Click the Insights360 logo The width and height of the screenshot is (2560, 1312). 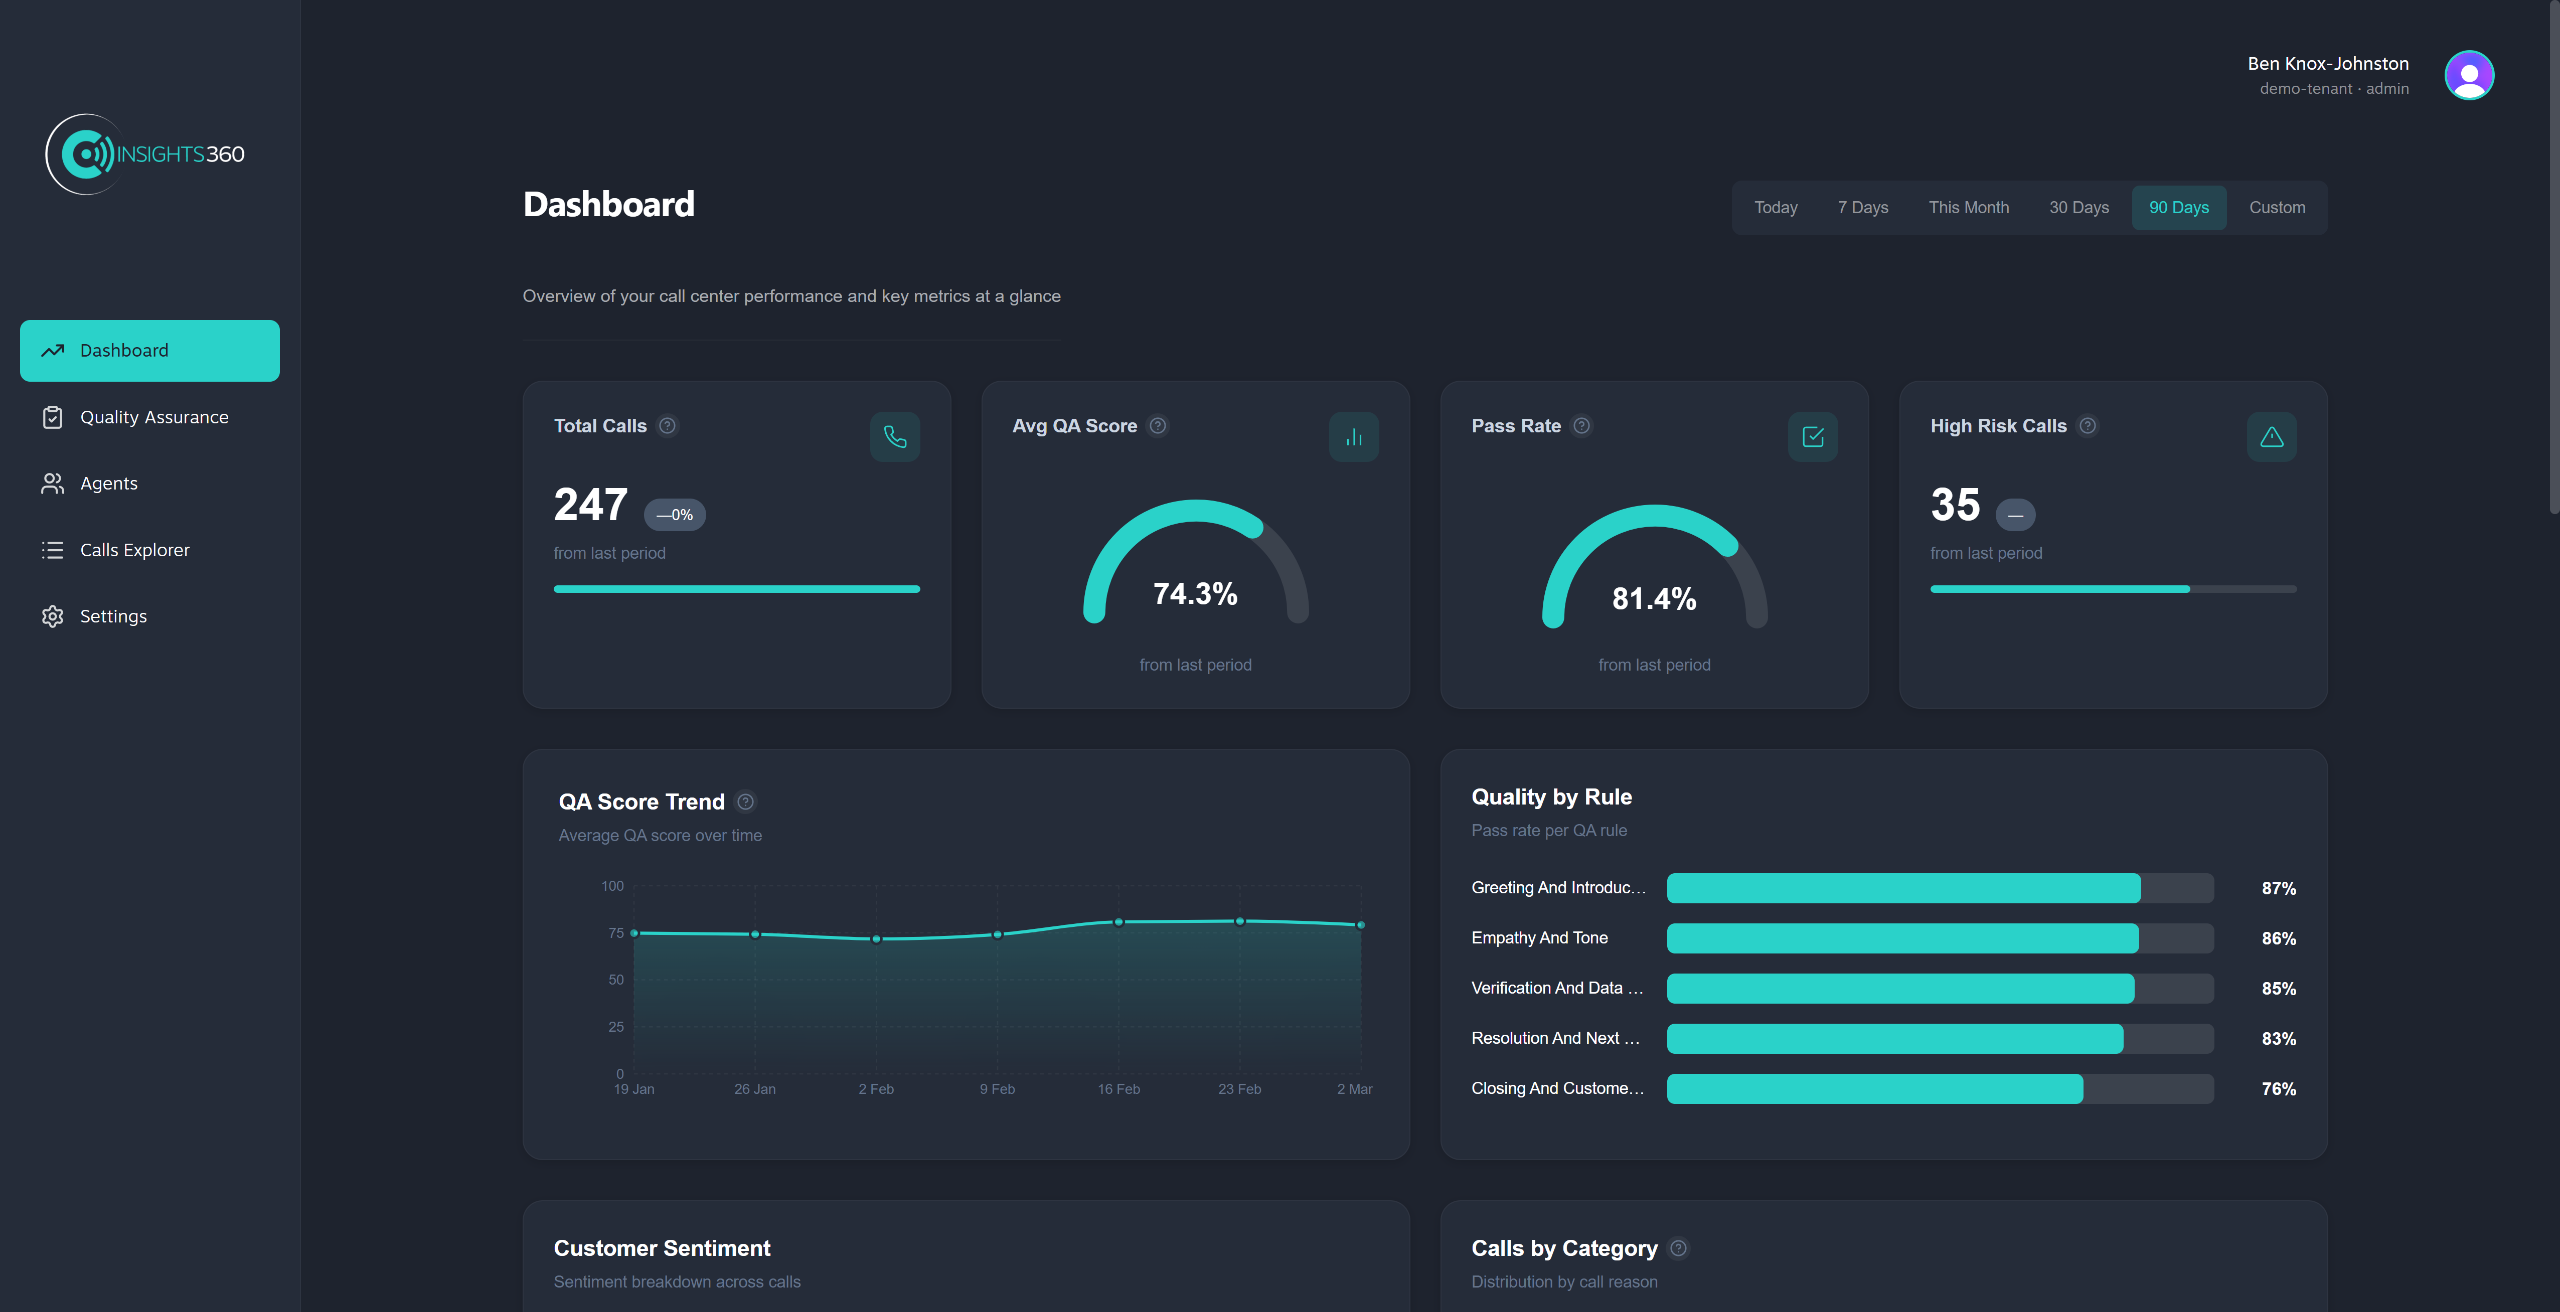tap(146, 154)
